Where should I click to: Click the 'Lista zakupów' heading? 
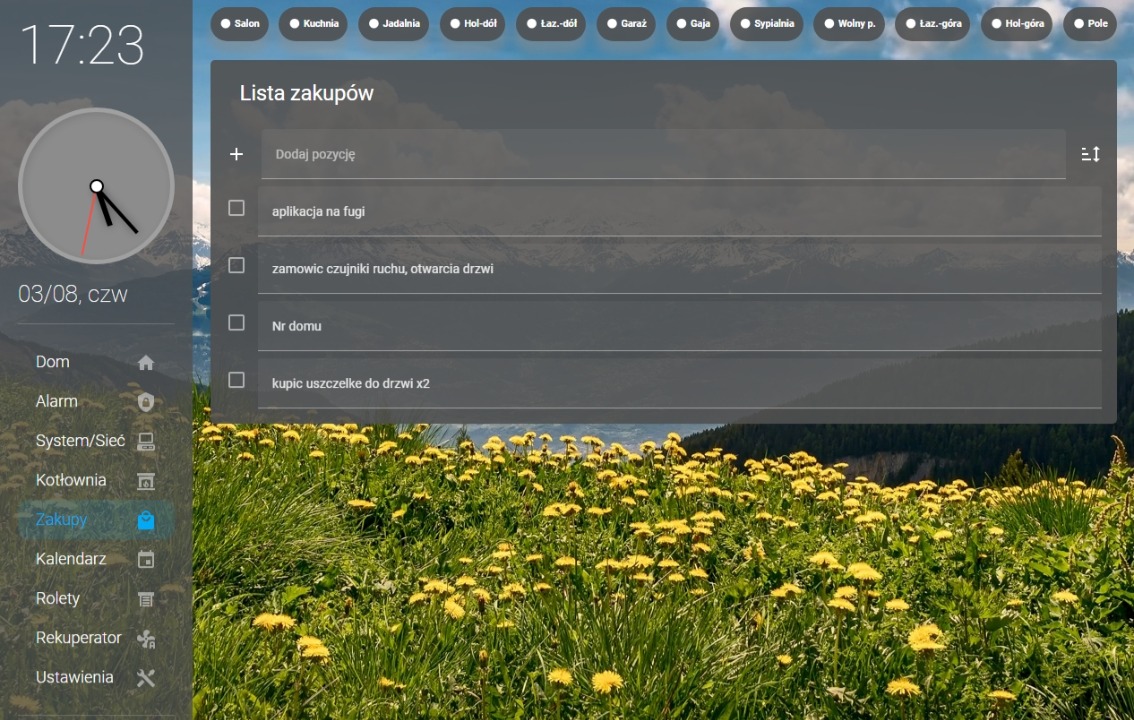click(307, 93)
